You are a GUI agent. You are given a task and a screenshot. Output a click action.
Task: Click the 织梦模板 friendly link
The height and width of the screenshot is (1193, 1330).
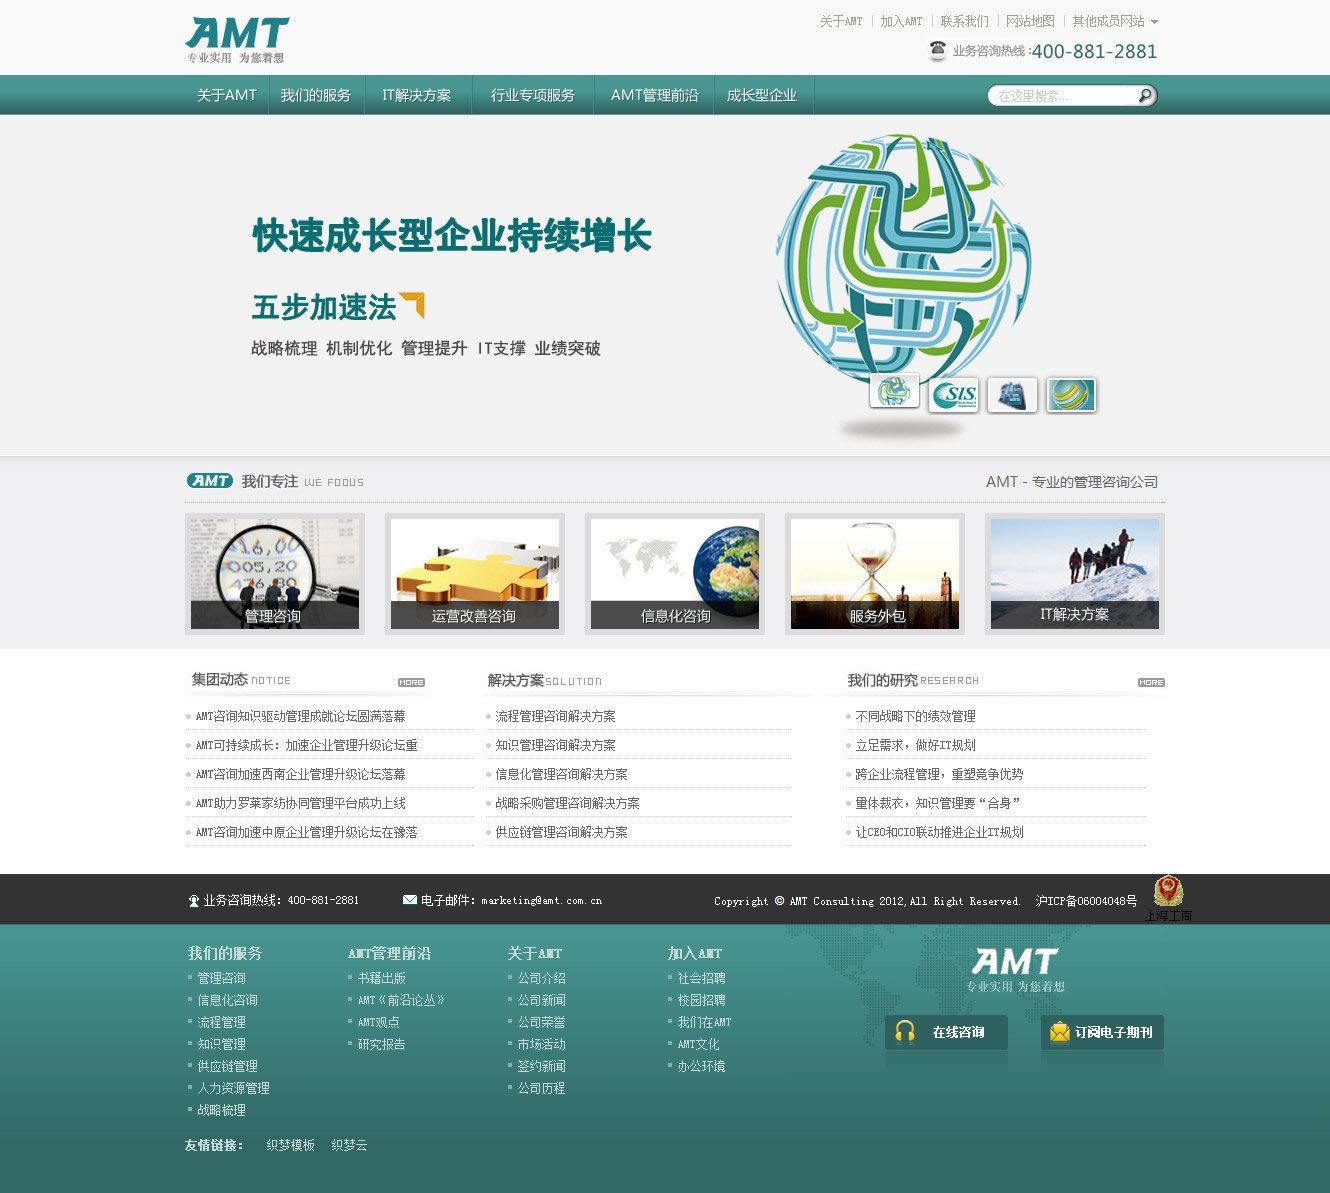290,1145
